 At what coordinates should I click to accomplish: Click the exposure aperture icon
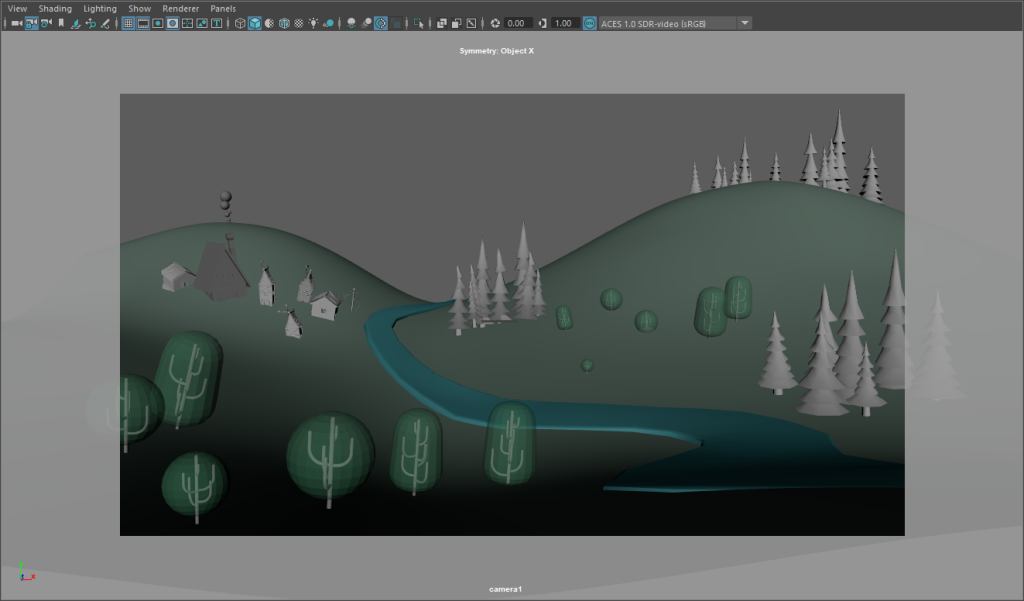pos(495,24)
